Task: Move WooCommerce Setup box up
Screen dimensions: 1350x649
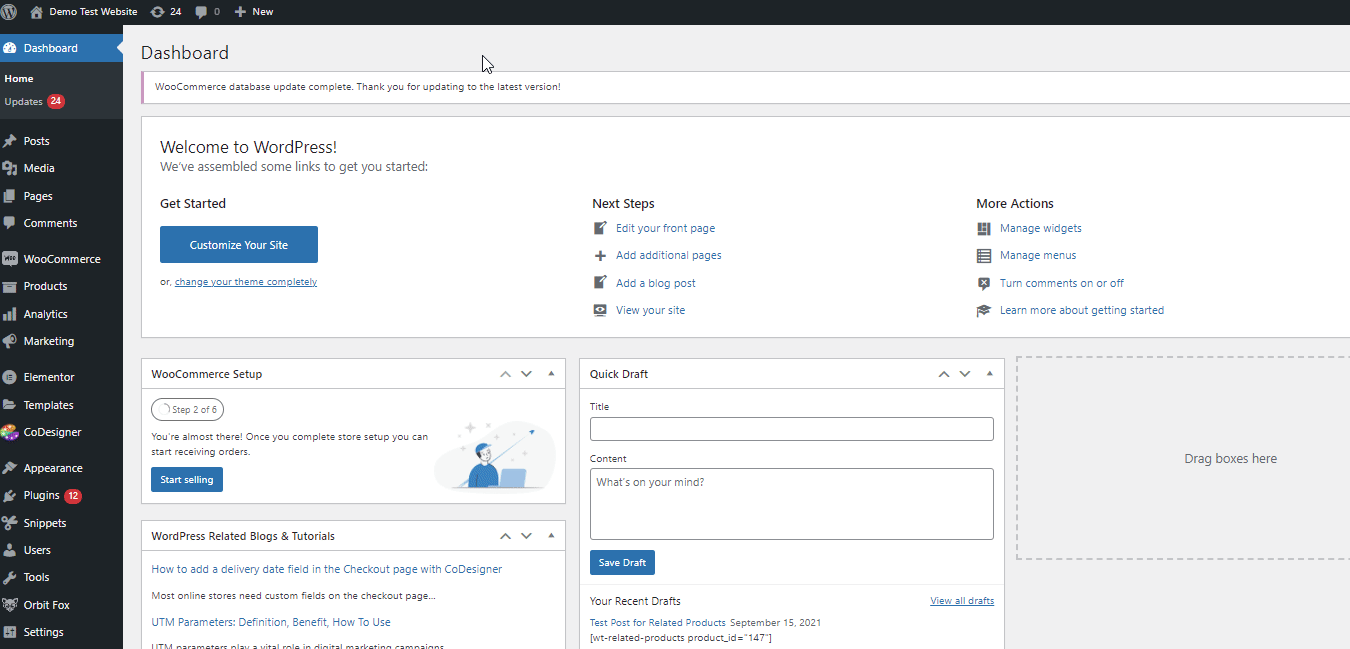Action: point(506,374)
